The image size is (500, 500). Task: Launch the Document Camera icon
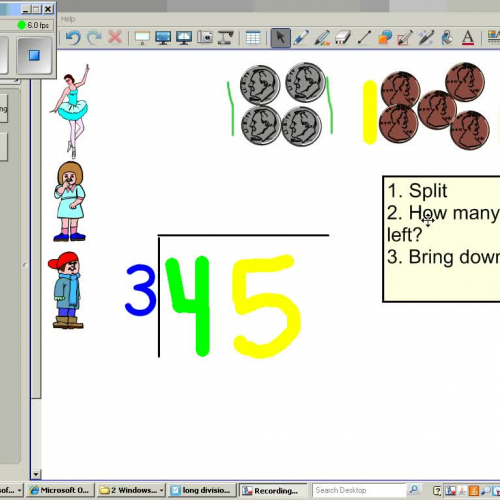[226, 37]
